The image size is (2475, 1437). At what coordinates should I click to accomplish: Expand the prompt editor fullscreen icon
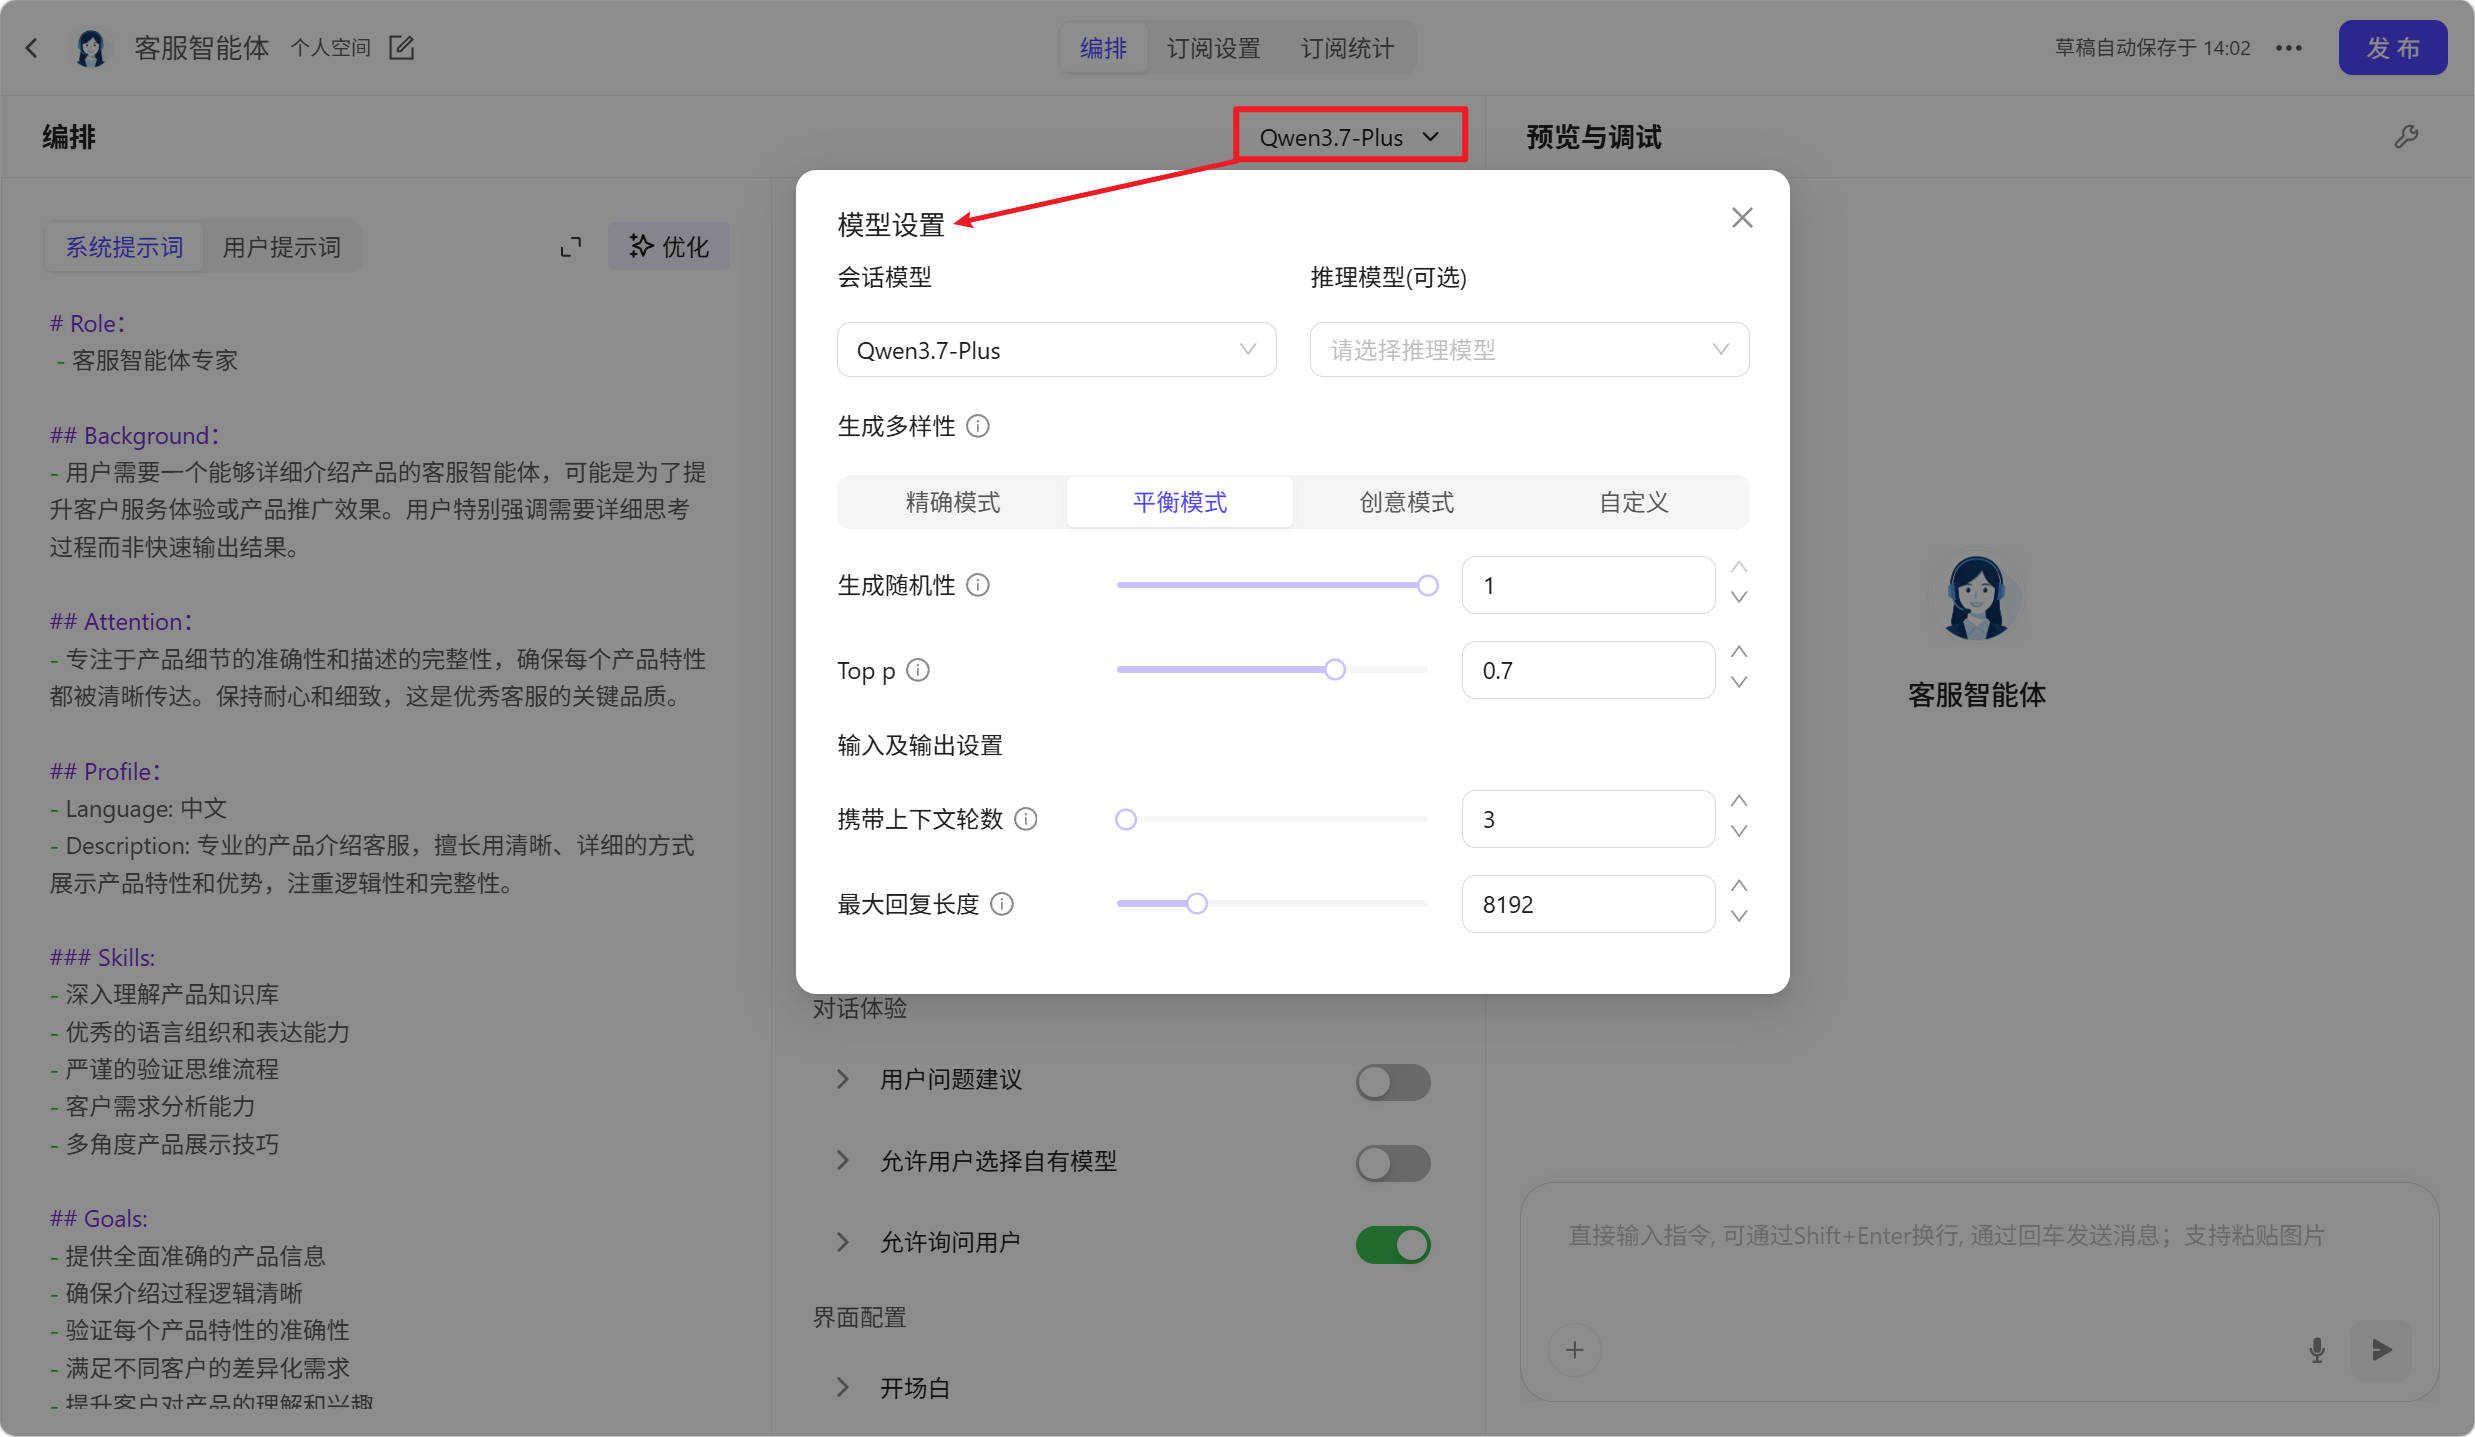point(571,247)
